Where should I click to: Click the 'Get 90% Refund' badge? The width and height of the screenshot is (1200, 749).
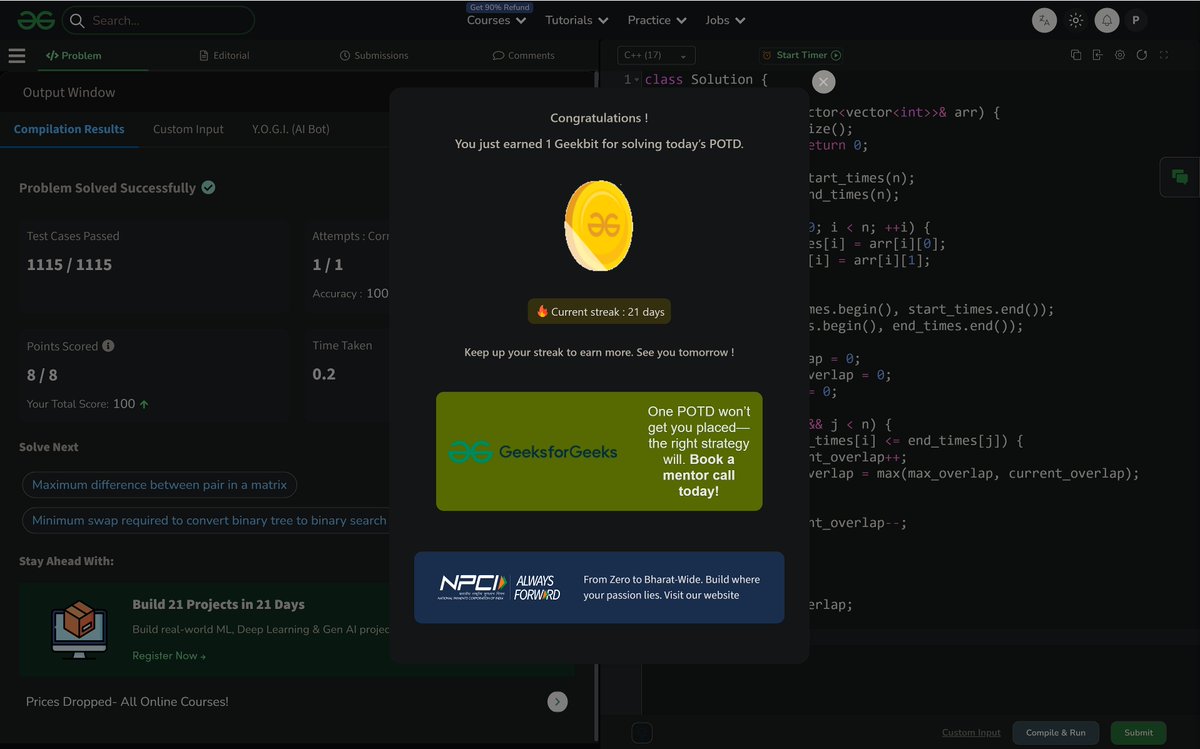coord(499,7)
